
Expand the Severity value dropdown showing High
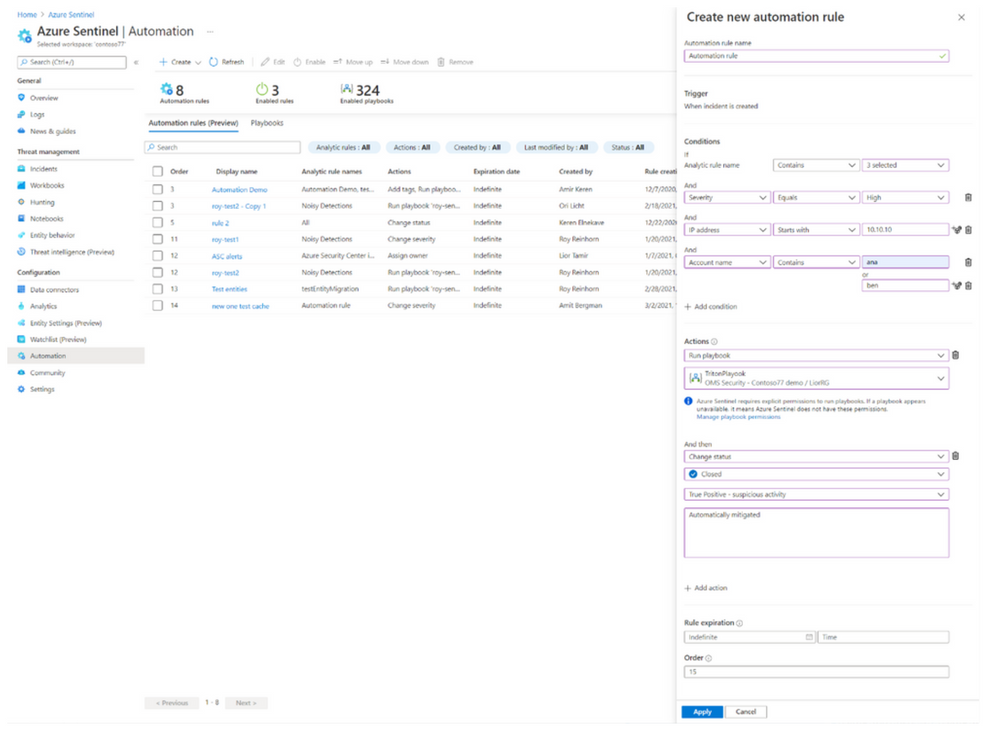click(905, 198)
